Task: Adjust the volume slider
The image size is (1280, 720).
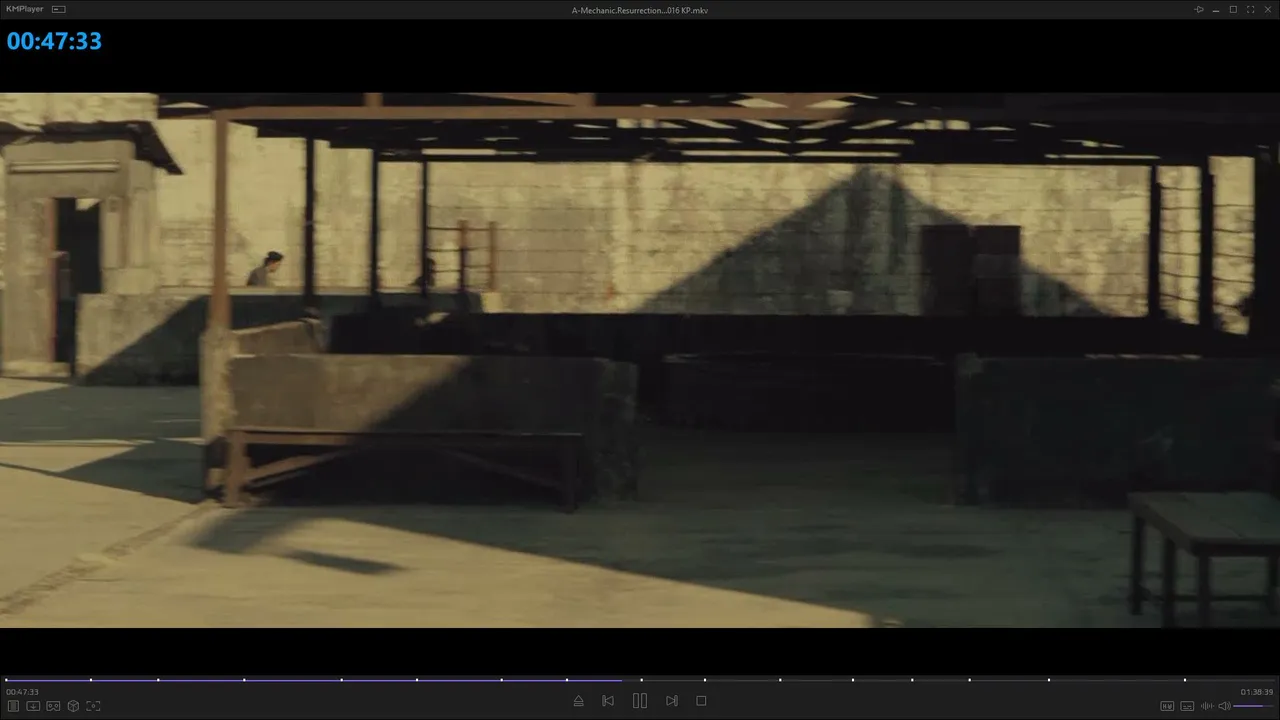Action: pos(1254,706)
